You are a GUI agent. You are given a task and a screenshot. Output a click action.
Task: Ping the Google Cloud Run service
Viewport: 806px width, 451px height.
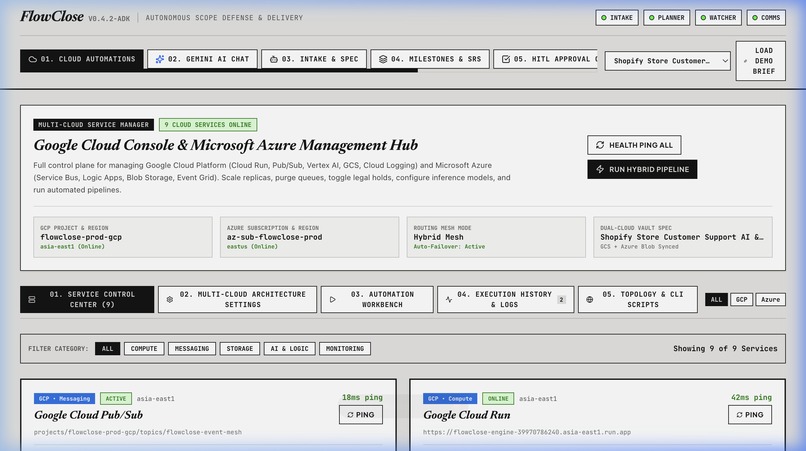(750, 414)
